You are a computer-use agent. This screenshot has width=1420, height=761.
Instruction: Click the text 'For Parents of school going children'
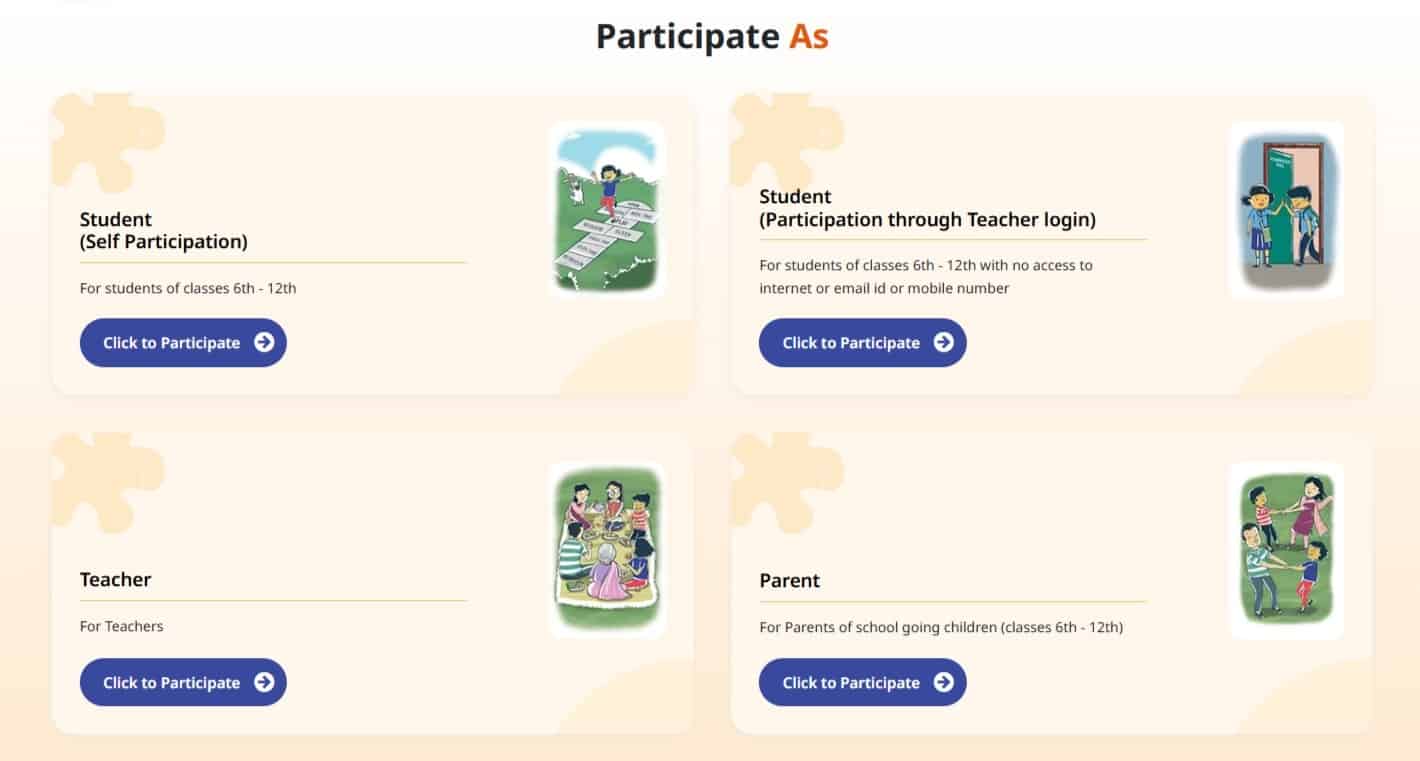940,627
